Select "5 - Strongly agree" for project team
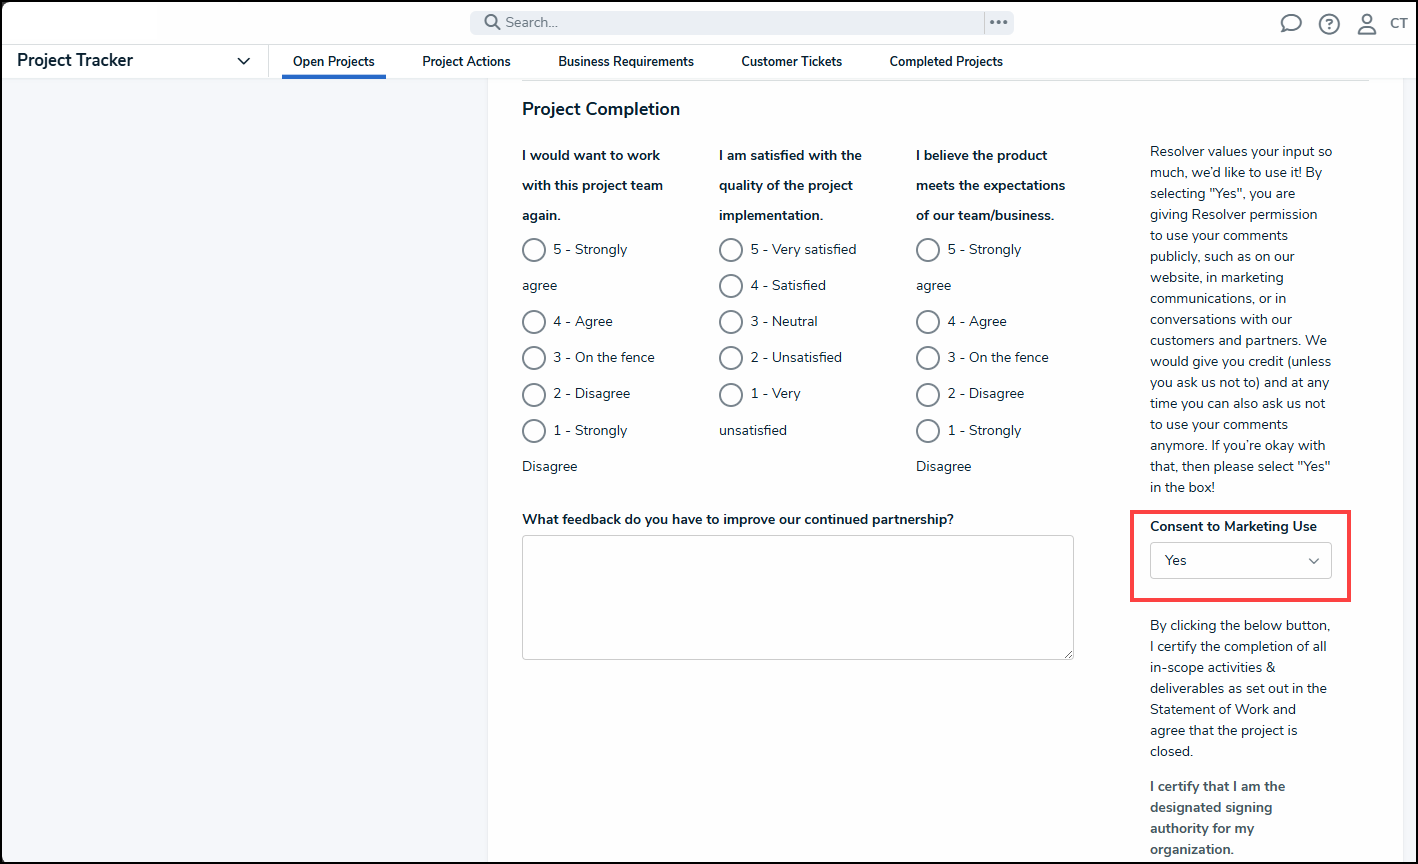Image resolution: width=1418 pixels, height=864 pixels. tap(534, 250)
